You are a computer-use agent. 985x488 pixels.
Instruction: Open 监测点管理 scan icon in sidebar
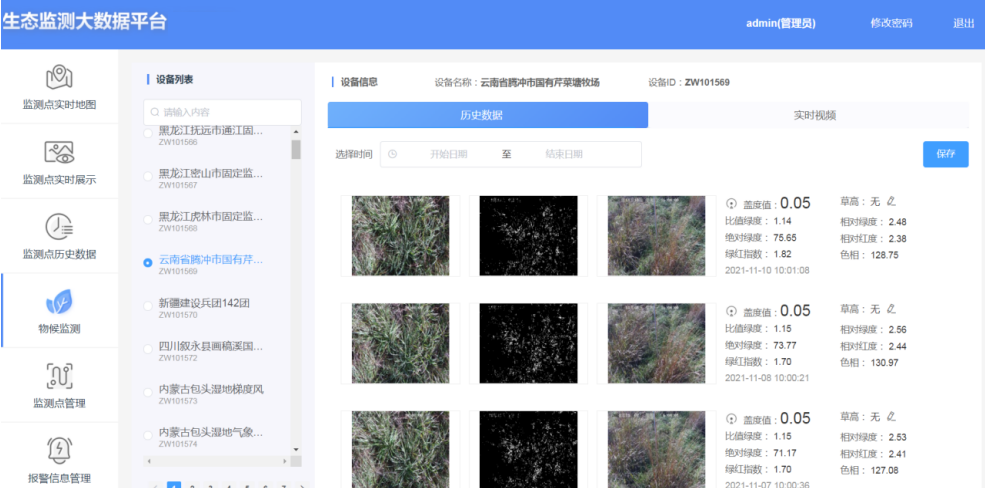pos(59,376)
